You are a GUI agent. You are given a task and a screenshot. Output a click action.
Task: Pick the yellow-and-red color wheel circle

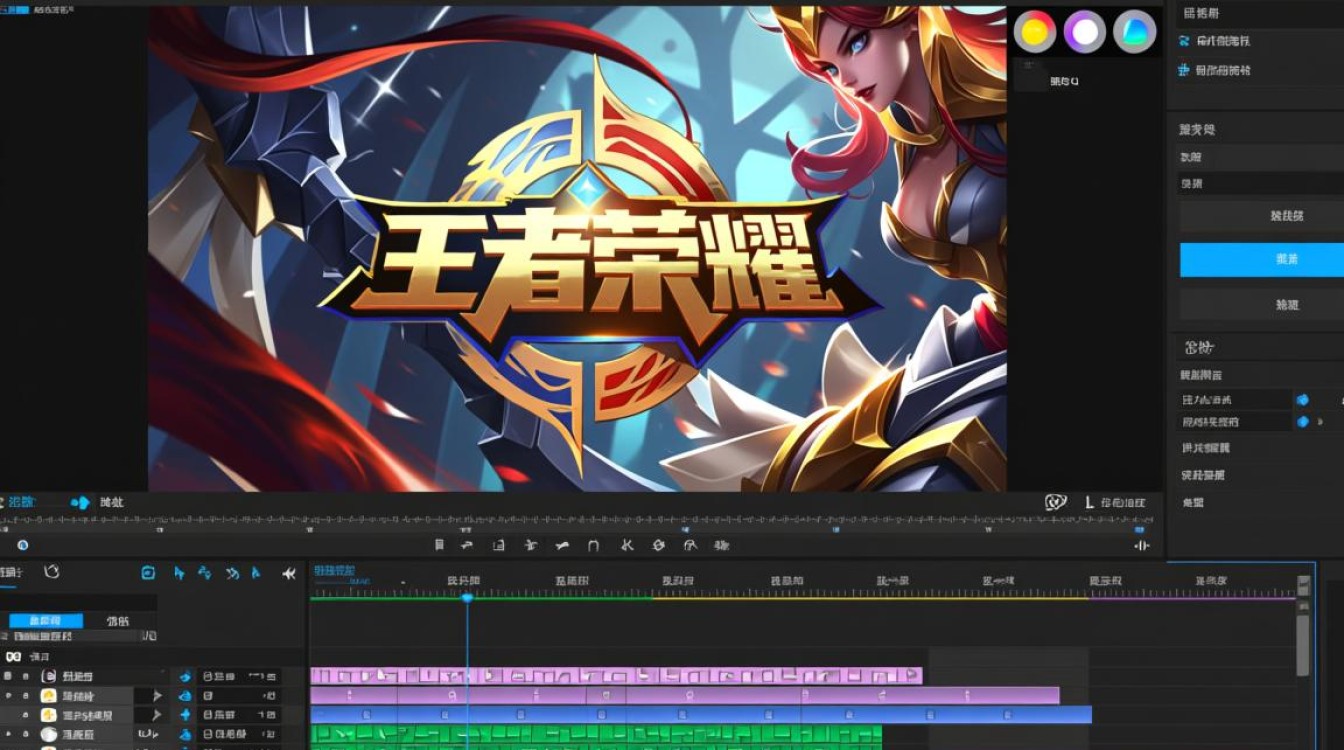(1035, 32)
